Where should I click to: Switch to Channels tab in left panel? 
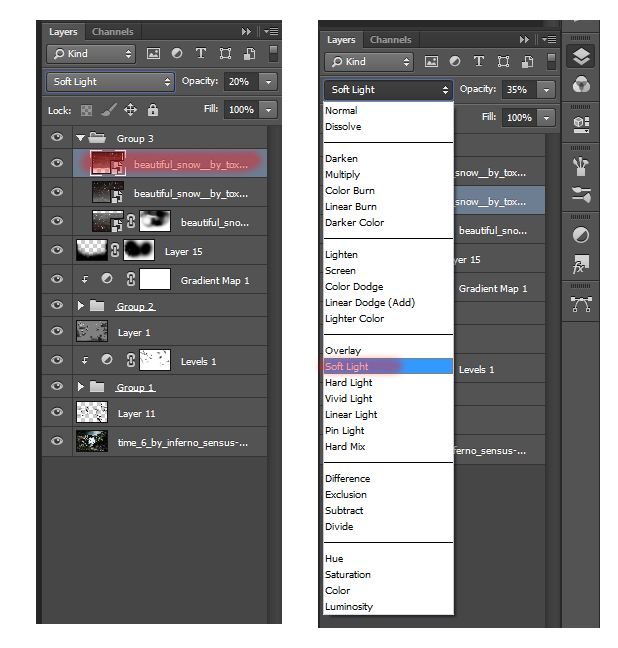[x=113, y=32]
